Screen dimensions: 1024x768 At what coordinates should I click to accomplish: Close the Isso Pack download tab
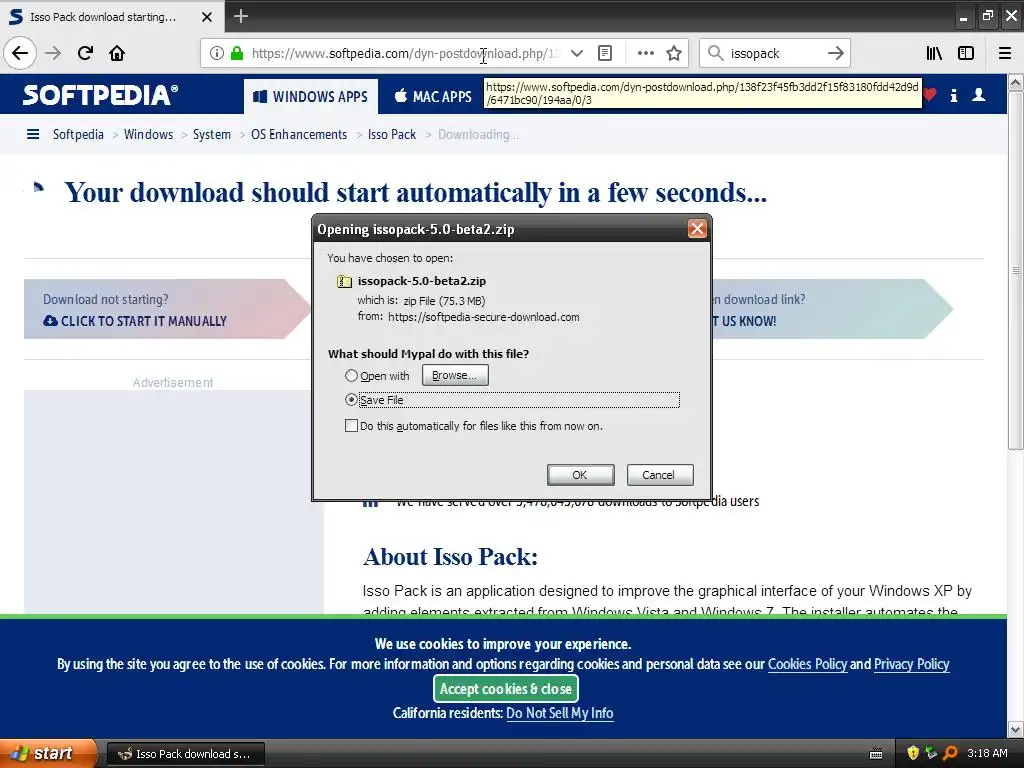click(x=206, y=17)
